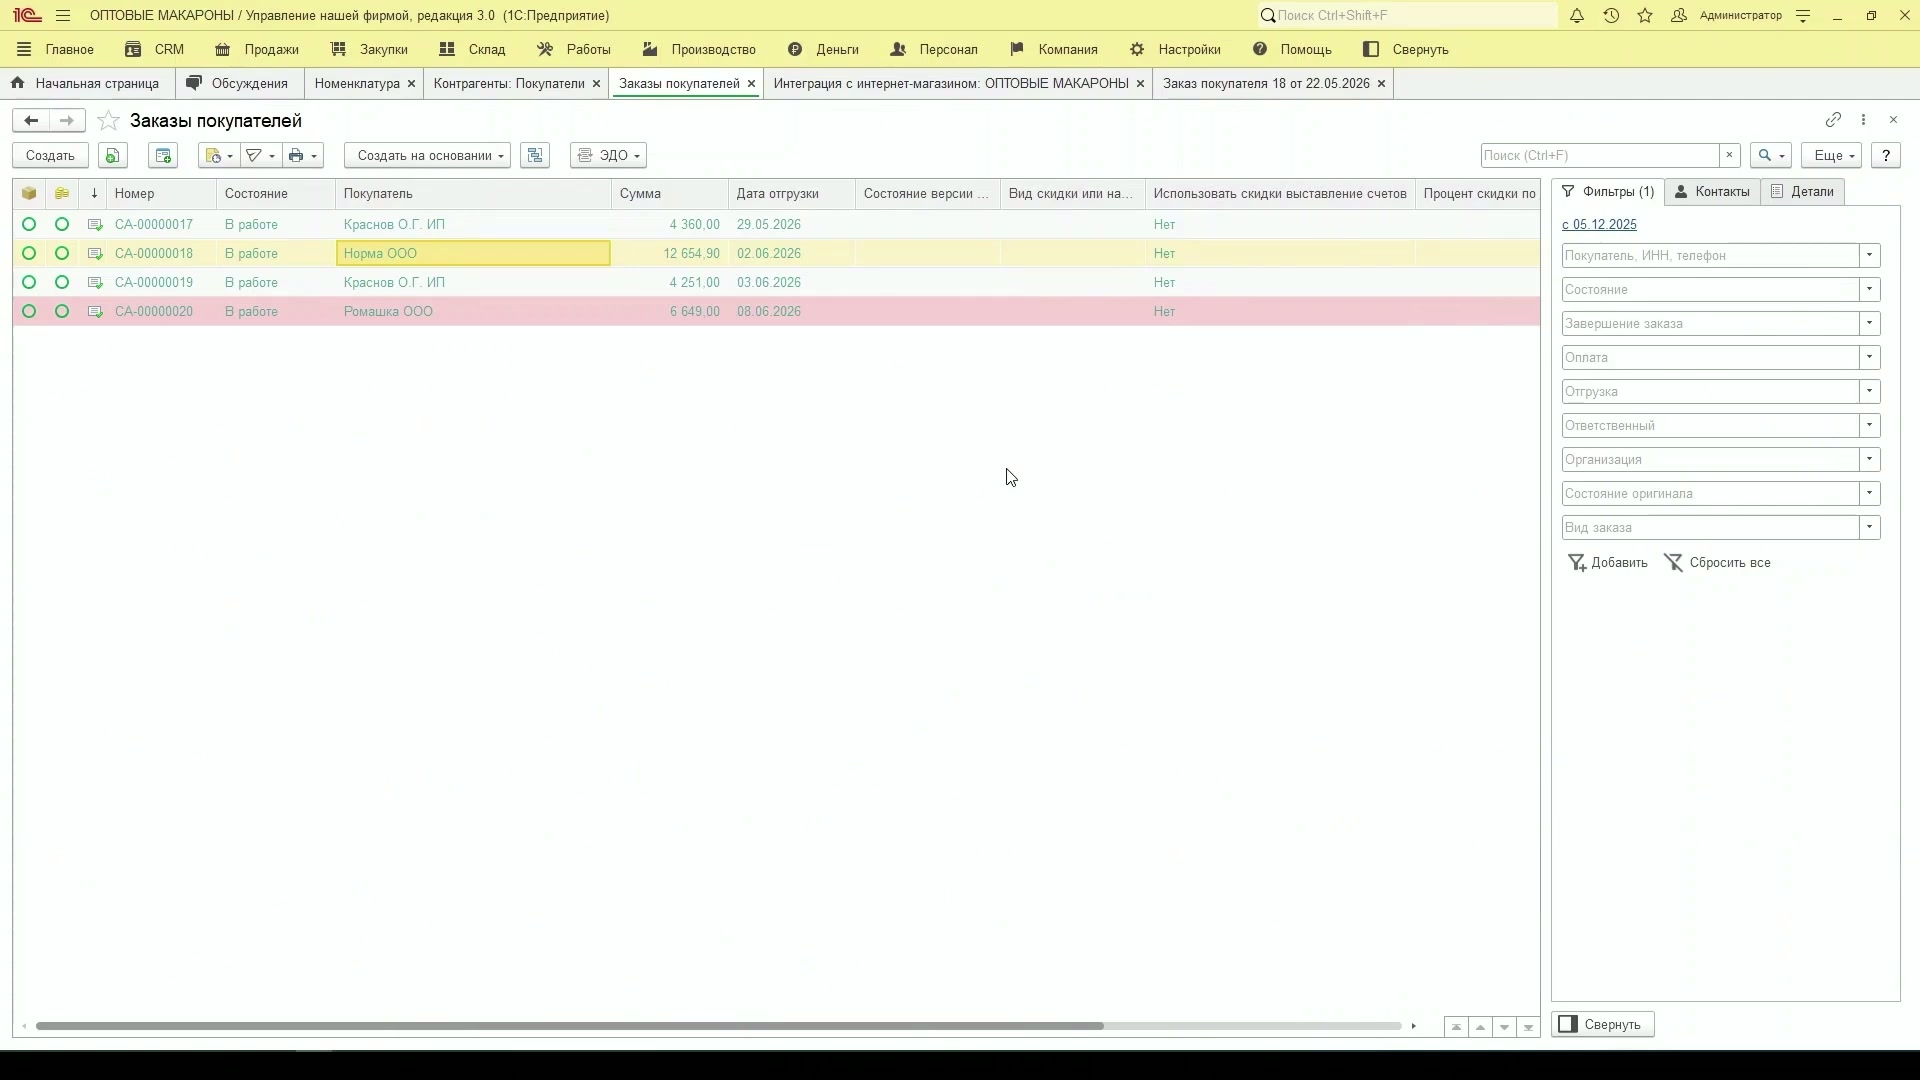Click scrollbar right arrow of table
Image resolution: width=1920 pixels, height=1080 pixels.
click(1413, 1026)
